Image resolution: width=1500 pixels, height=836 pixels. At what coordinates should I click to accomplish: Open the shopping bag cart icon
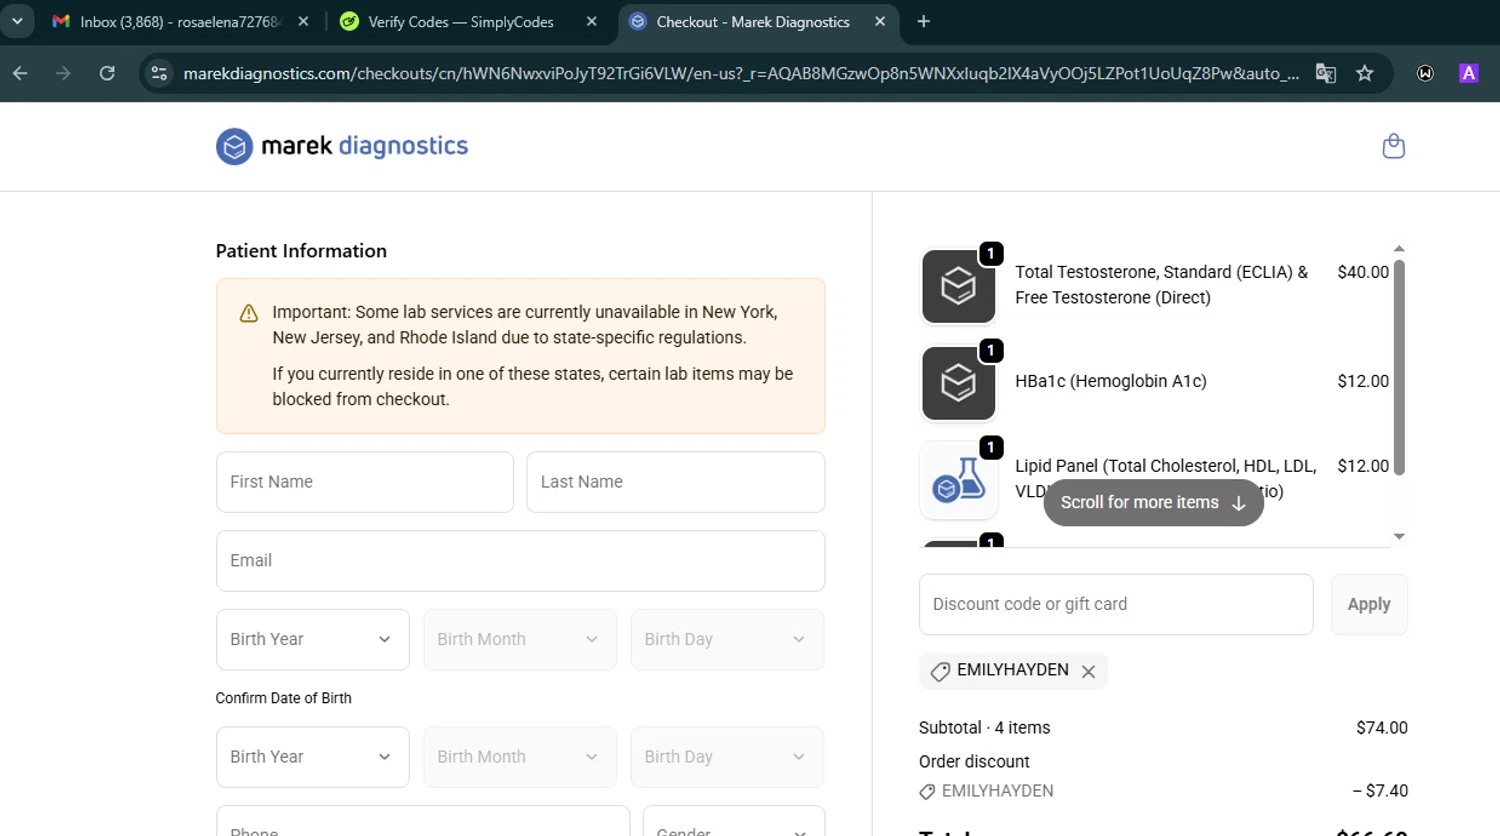coord(1393,147)
